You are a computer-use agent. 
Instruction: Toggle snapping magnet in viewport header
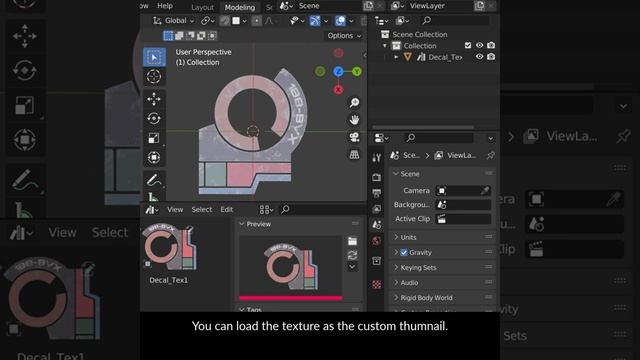tap(225, 21)
